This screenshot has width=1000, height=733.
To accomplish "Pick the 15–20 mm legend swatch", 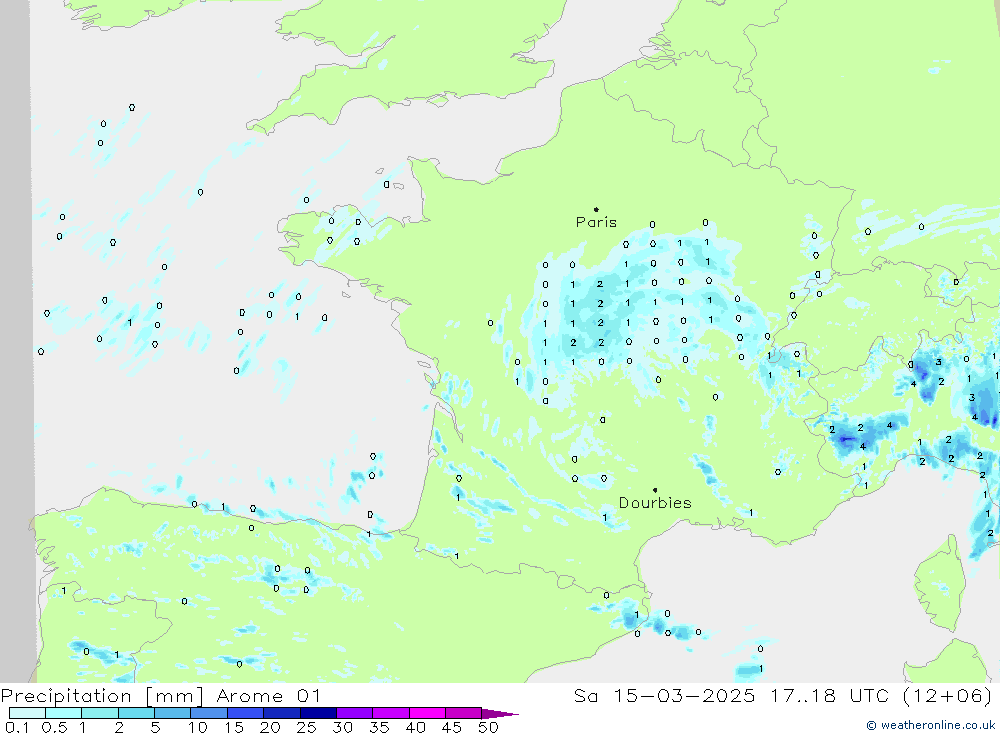I will click(246, 713).
